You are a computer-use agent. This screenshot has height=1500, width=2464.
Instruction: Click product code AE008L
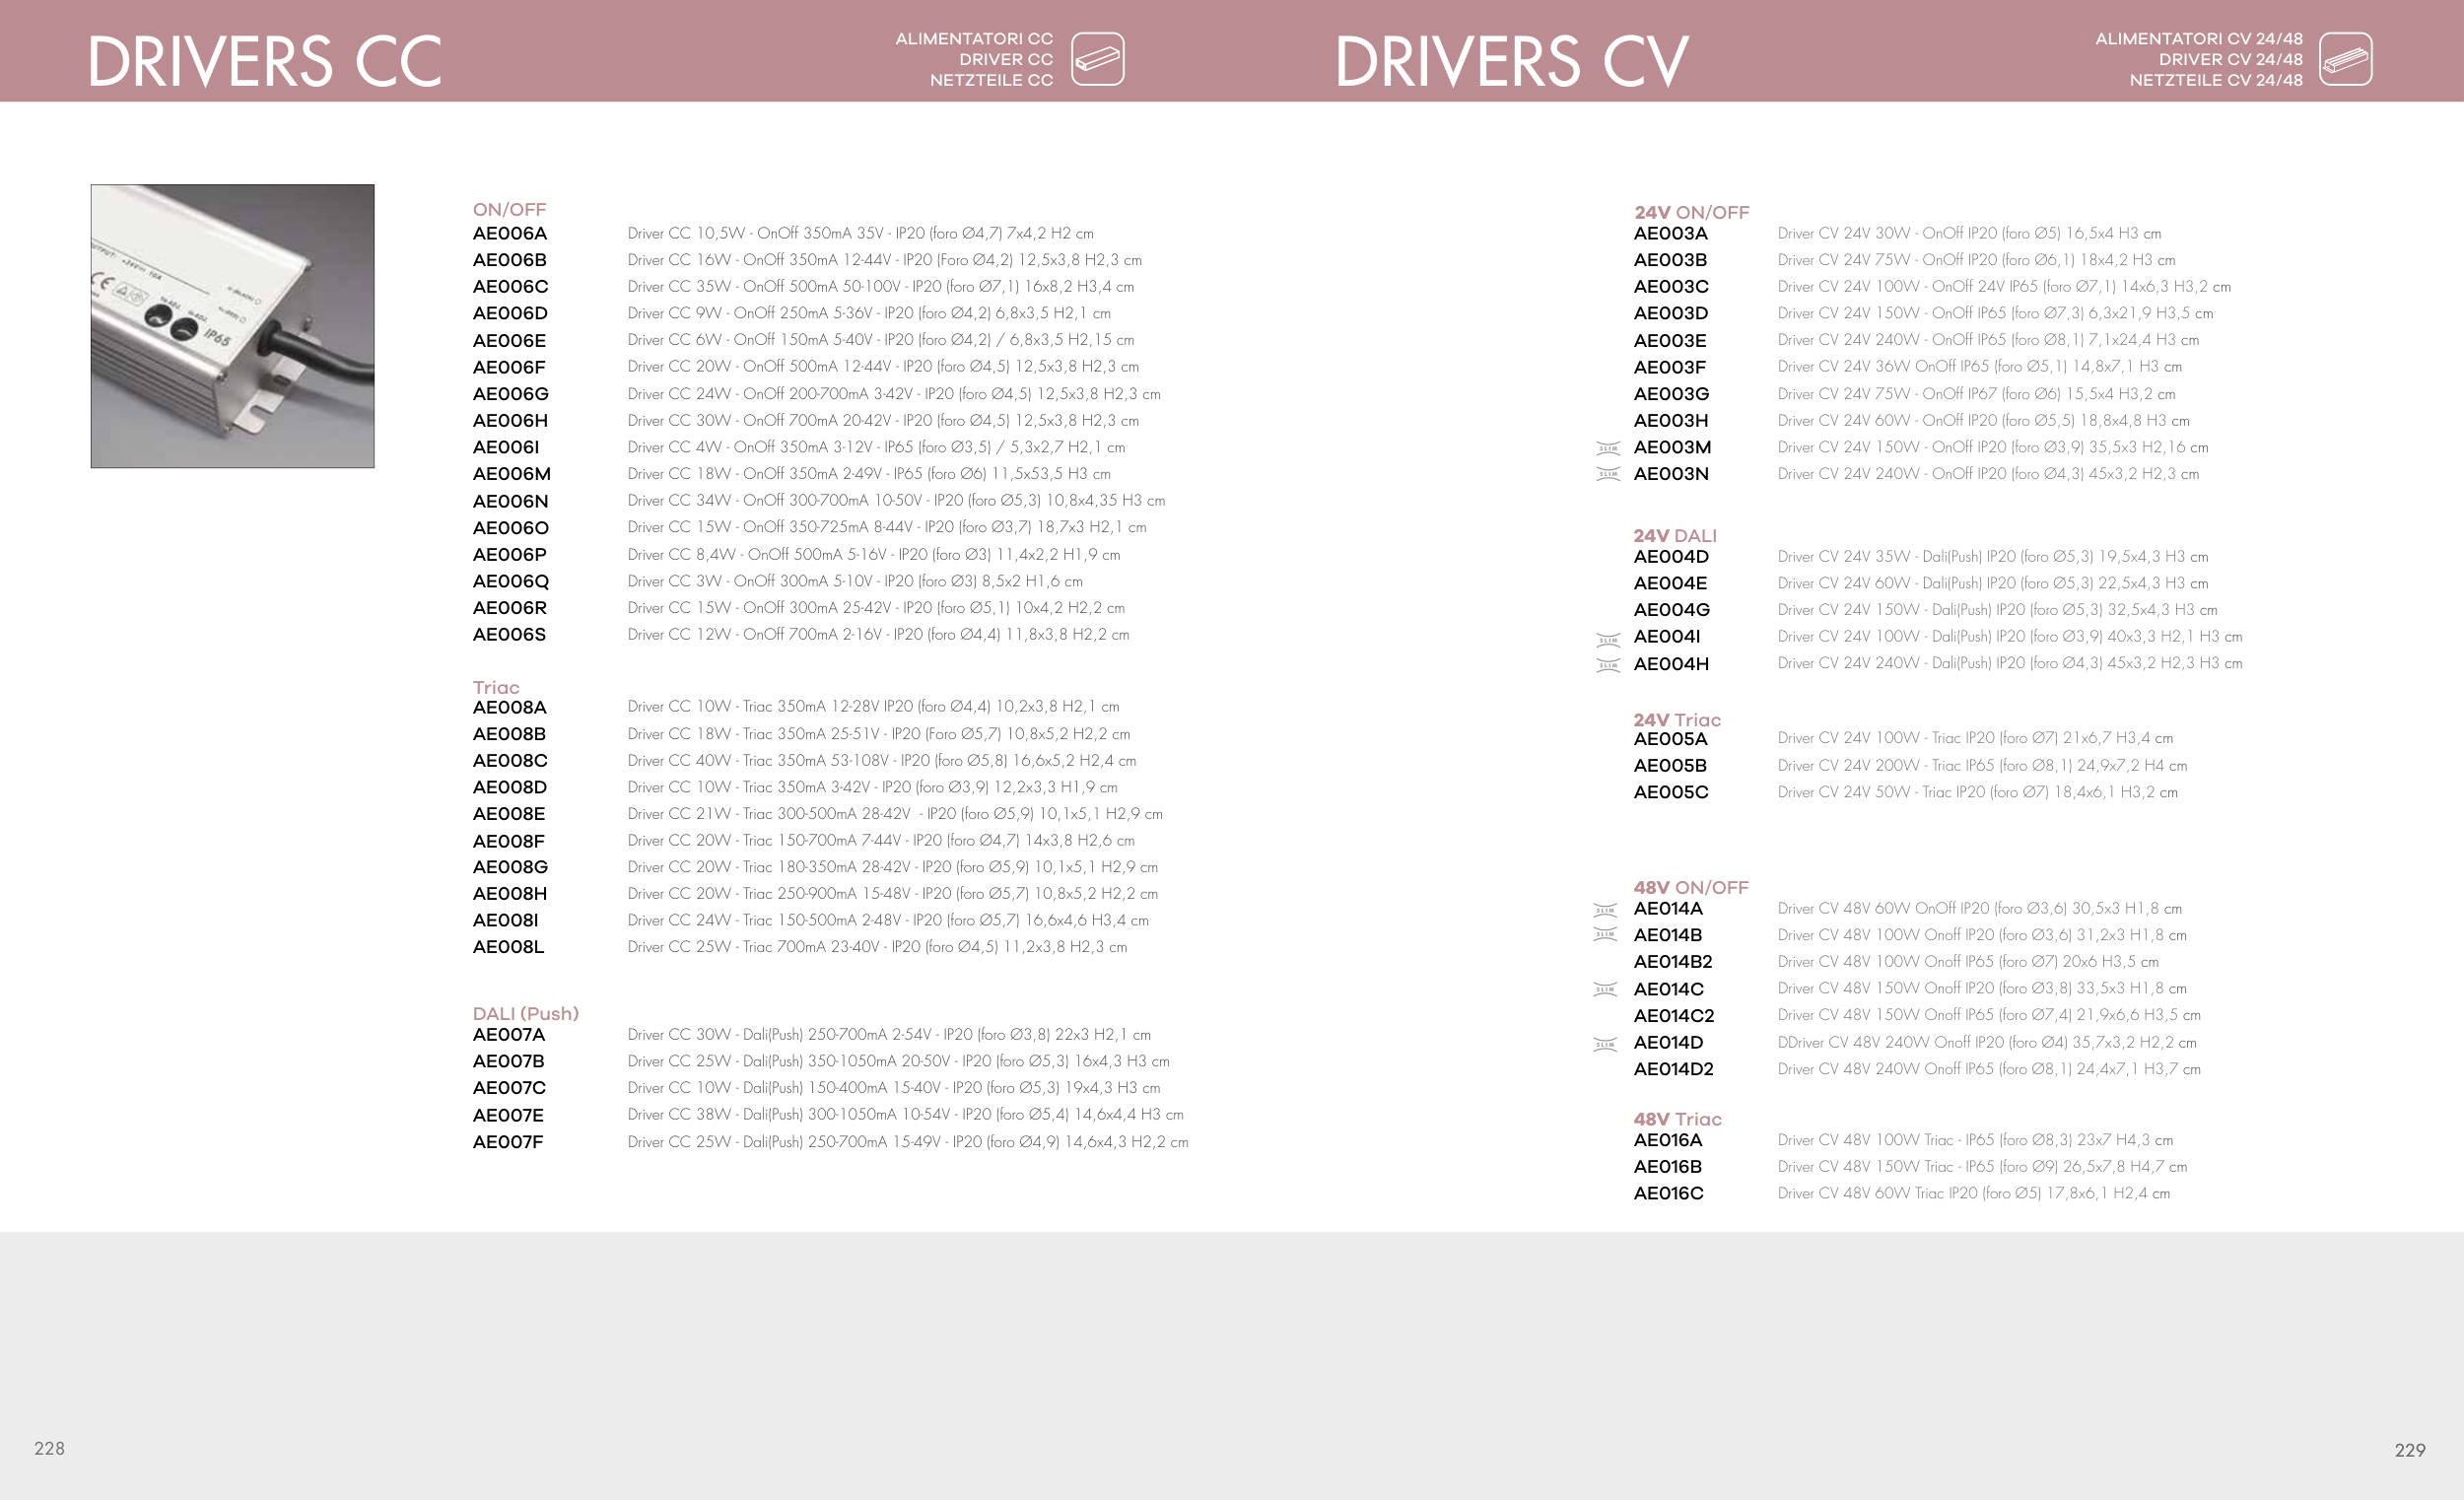click(508, 946)
